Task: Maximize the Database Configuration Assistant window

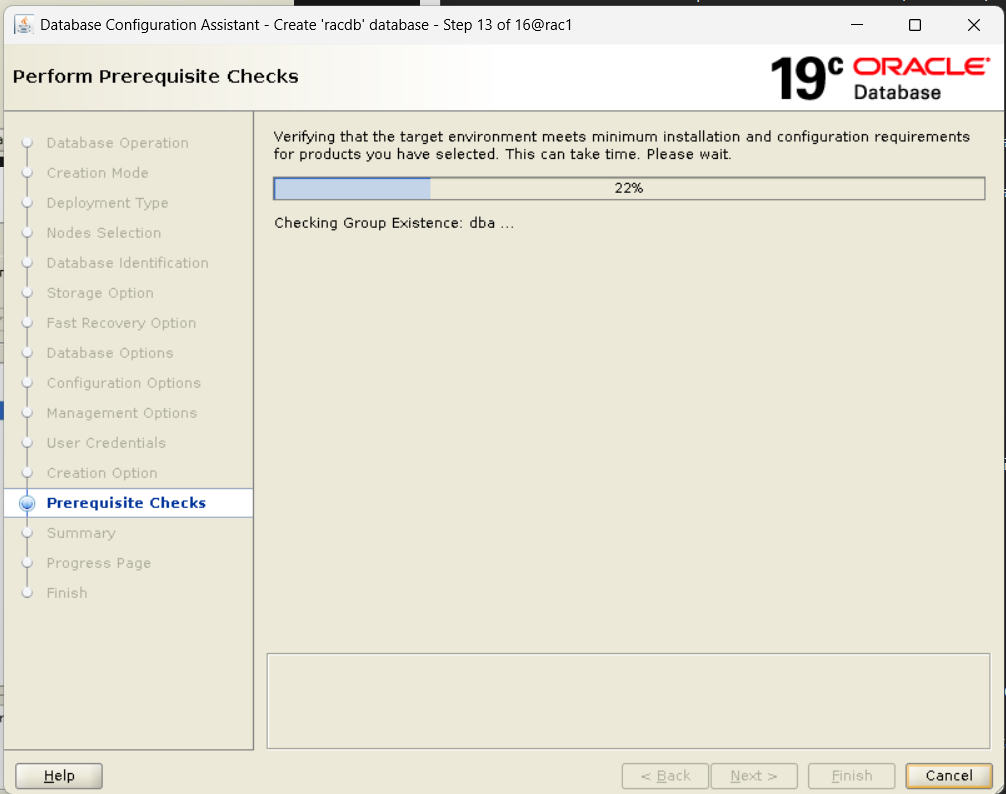Action: coord(915,25)
